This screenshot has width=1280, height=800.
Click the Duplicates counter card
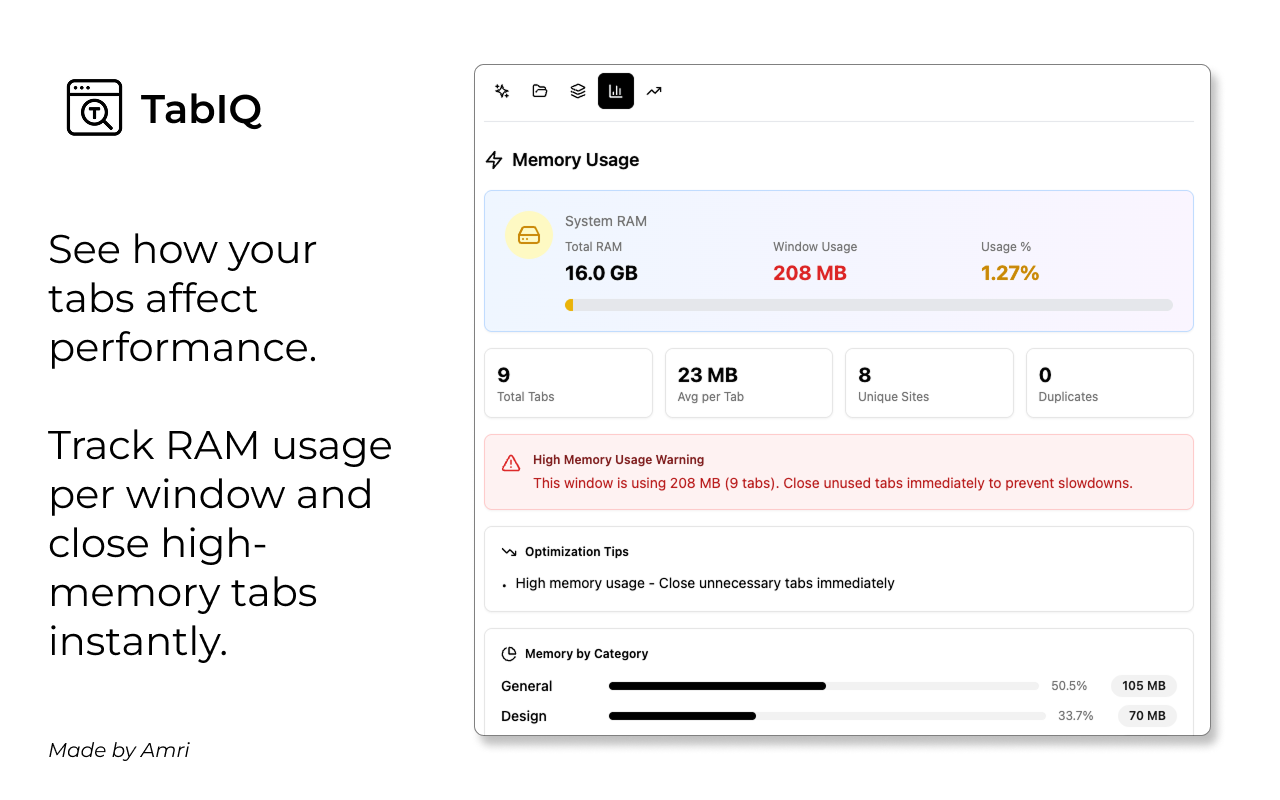[1109, 383]
